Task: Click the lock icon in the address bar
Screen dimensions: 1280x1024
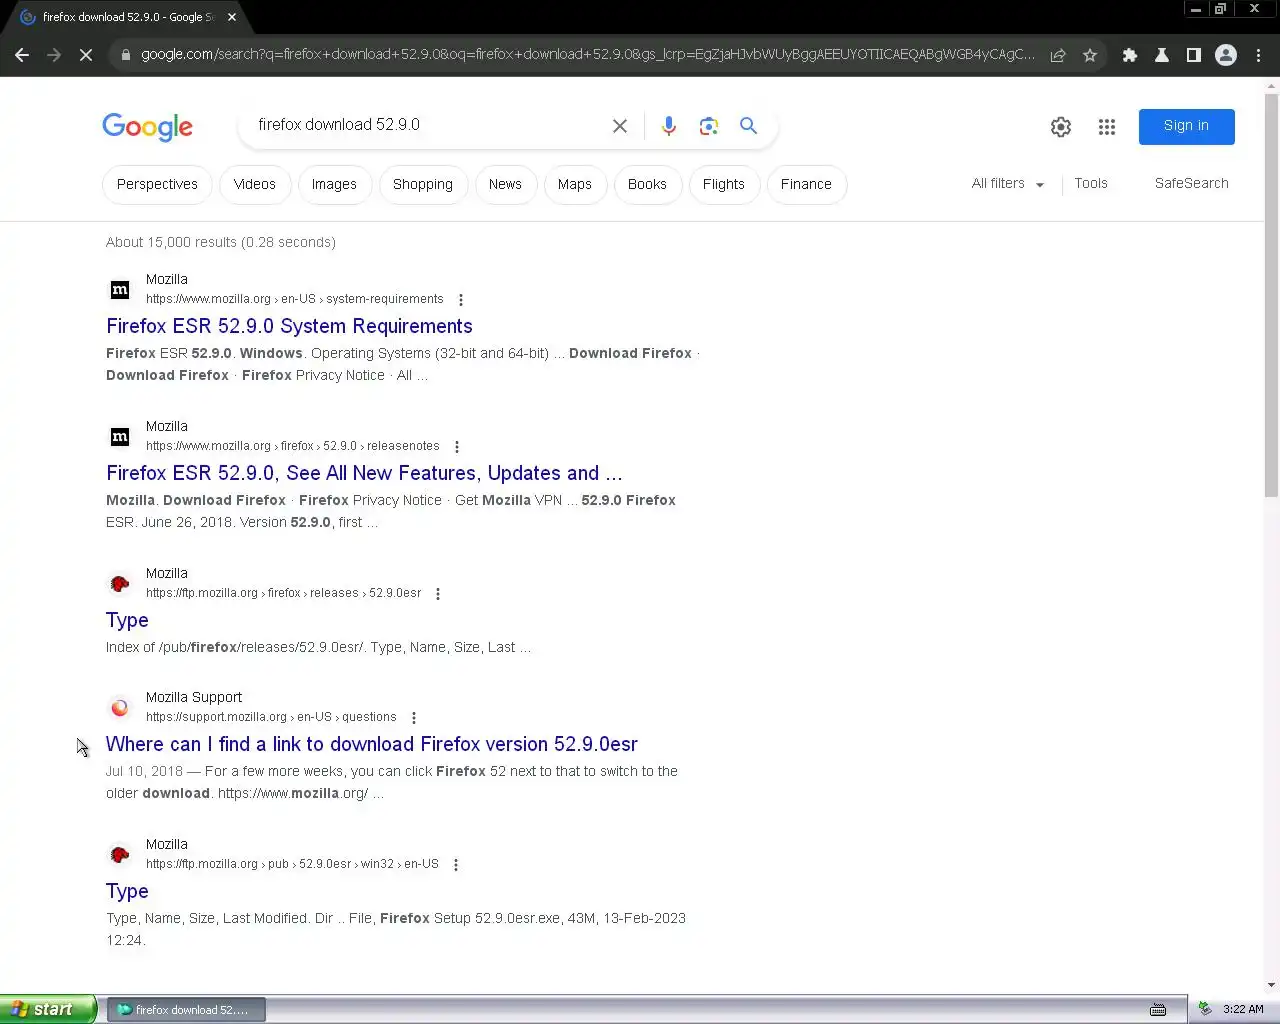Action: (125, 55)
